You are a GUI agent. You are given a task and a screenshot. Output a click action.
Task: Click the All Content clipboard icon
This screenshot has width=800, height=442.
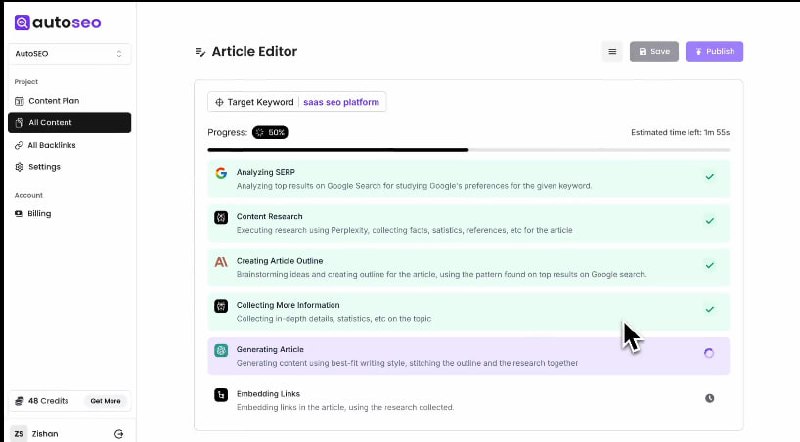pos(19,122)
